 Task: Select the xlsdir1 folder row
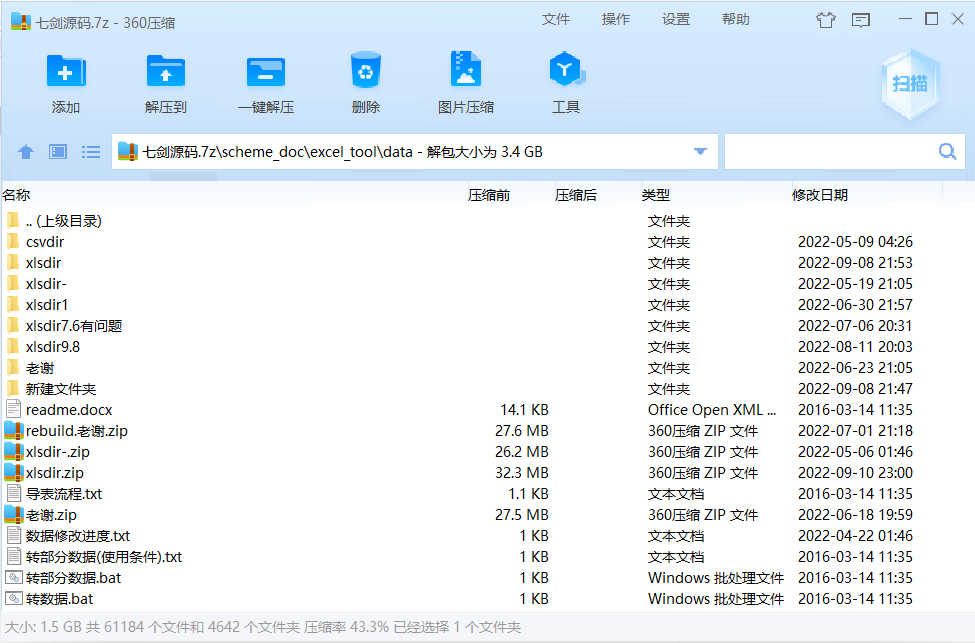click(488, 305)
